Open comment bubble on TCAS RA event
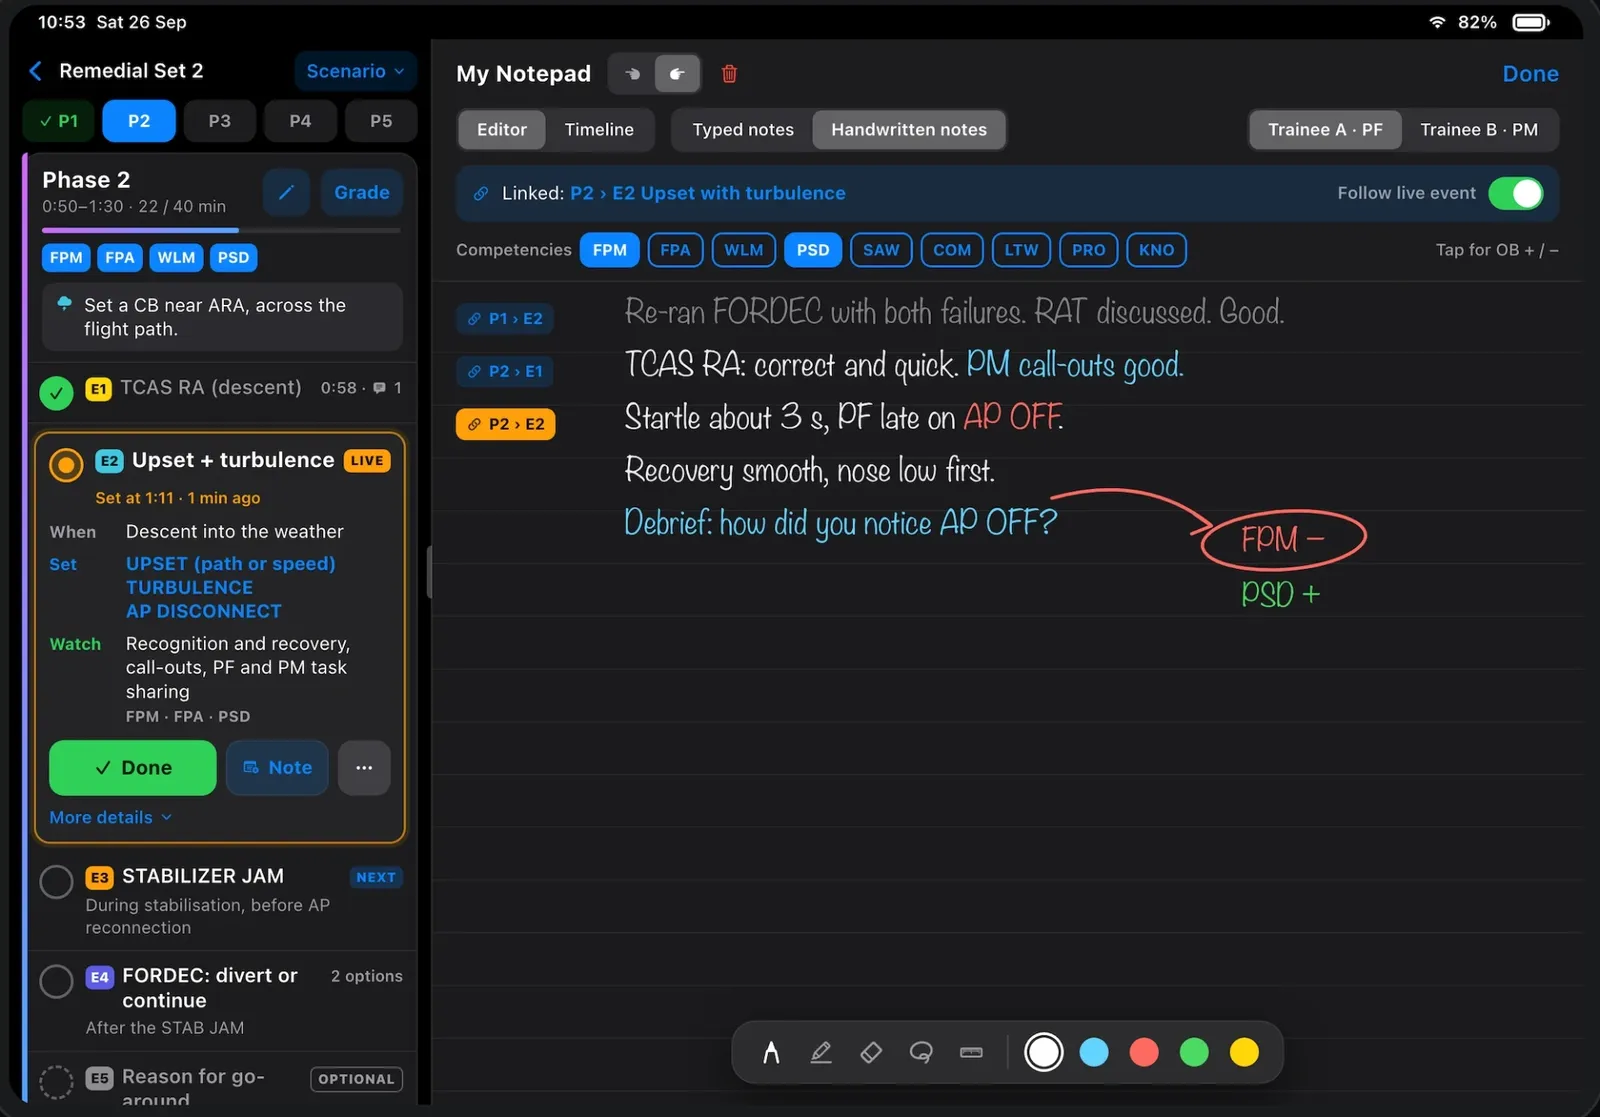This screenshot has width=1600, height=1117. 379,388
